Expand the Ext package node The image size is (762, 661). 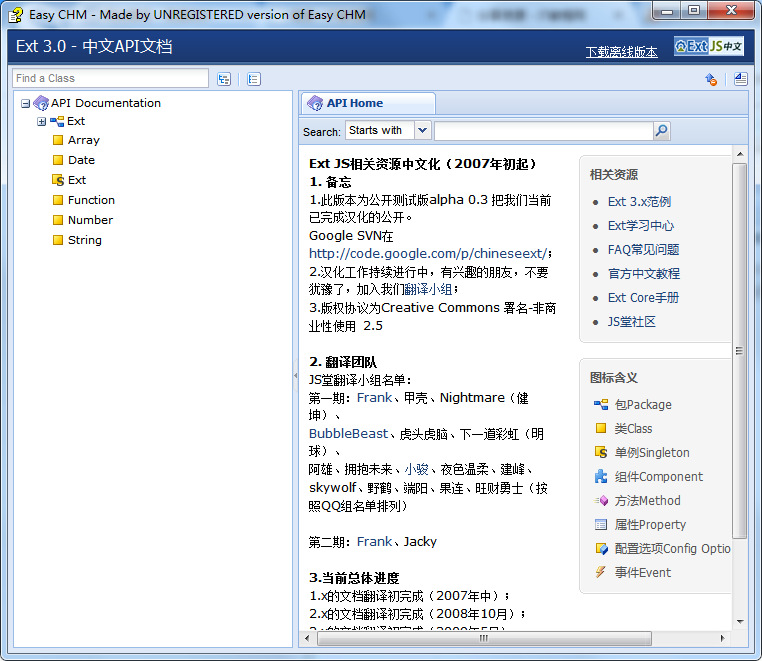[x=42, y=121]
